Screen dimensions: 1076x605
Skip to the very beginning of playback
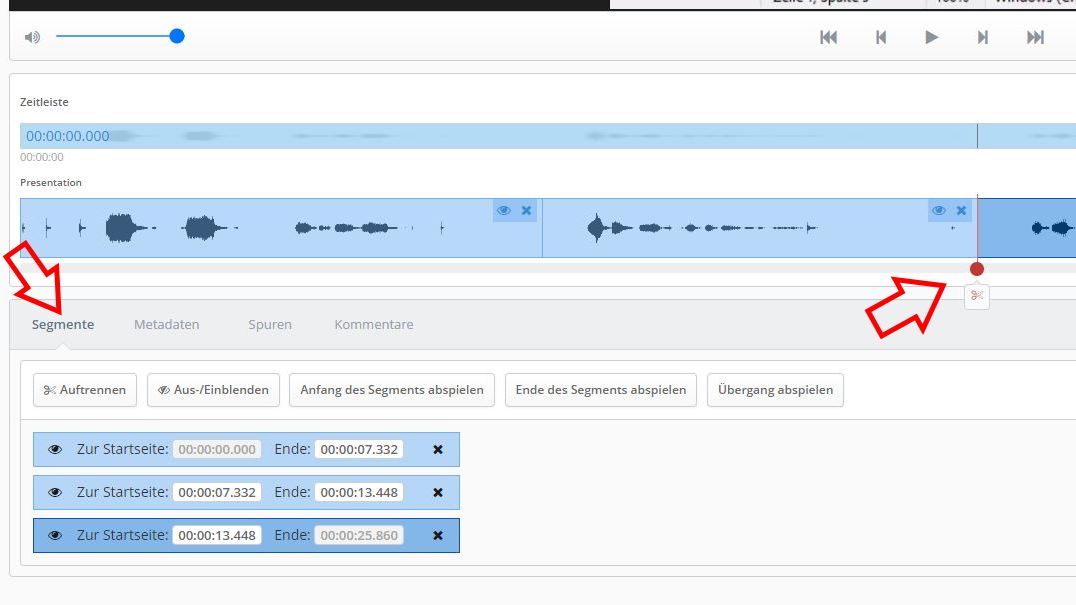pyautogui.click(x=828, y=37)
